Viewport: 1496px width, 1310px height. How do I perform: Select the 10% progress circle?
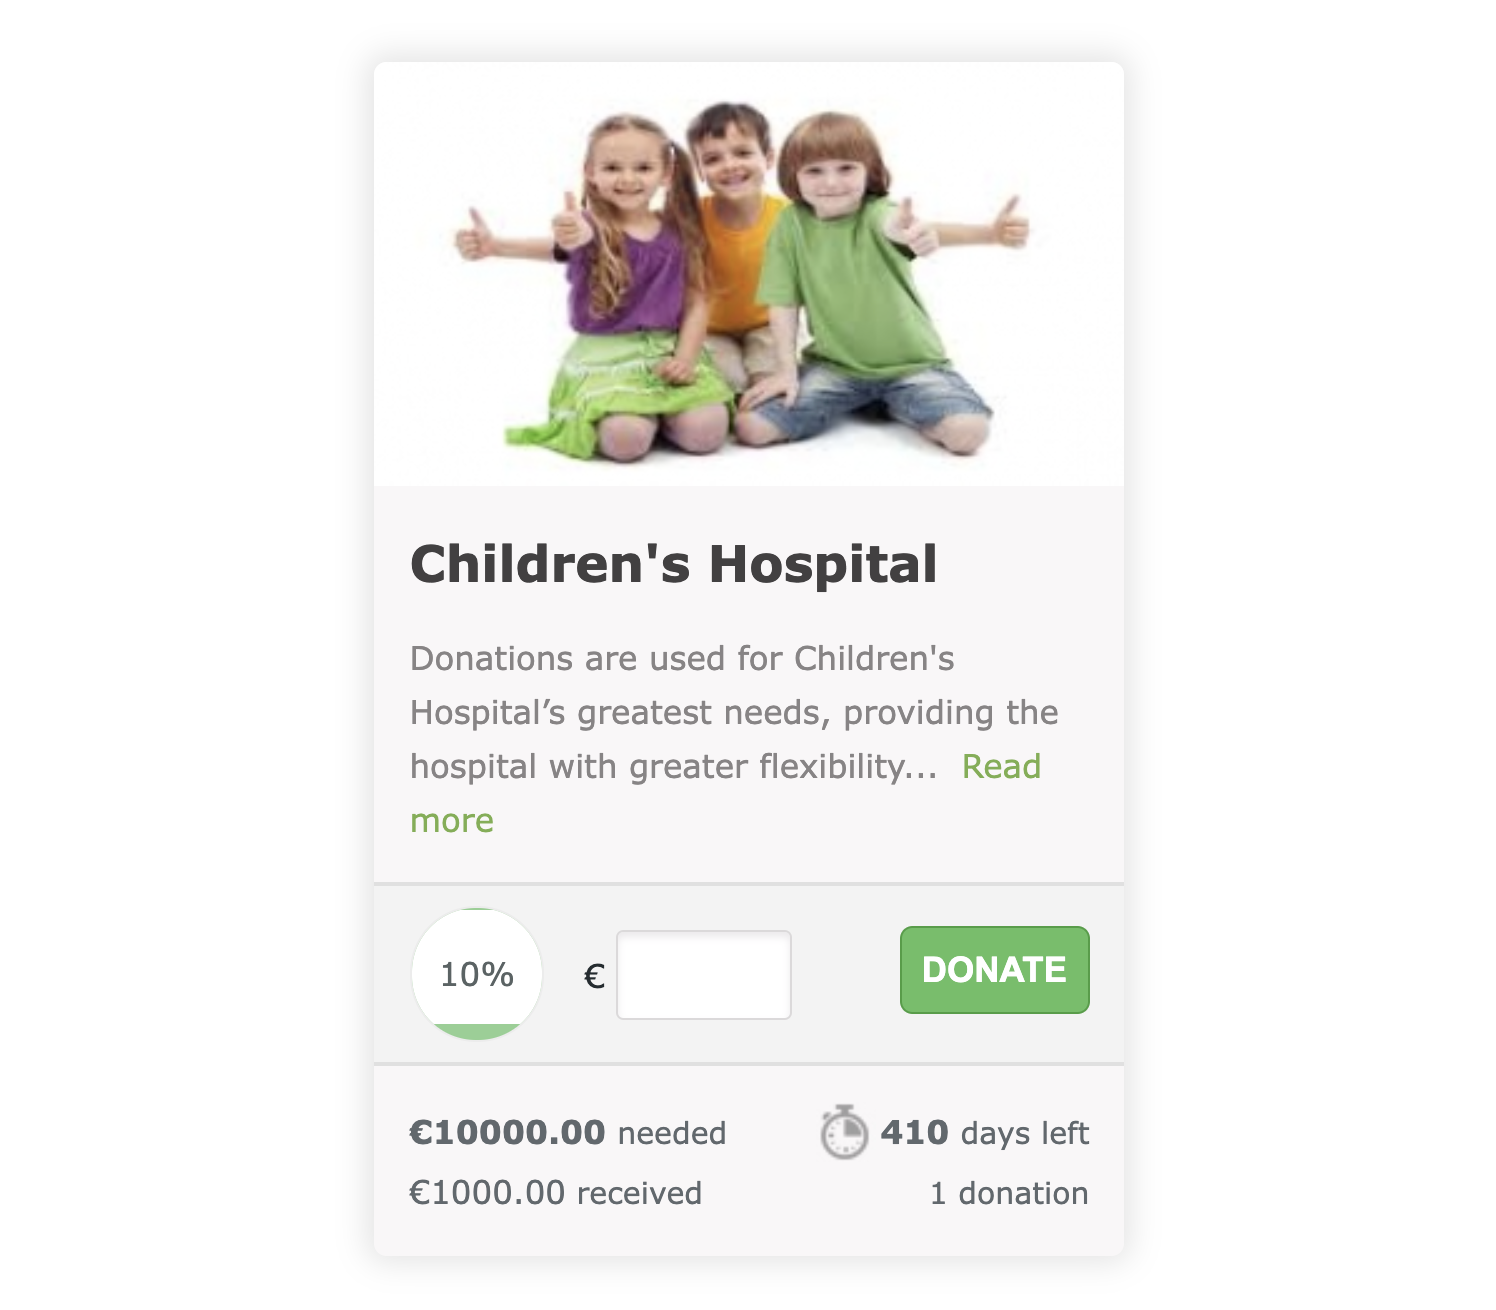click(477, 974)
